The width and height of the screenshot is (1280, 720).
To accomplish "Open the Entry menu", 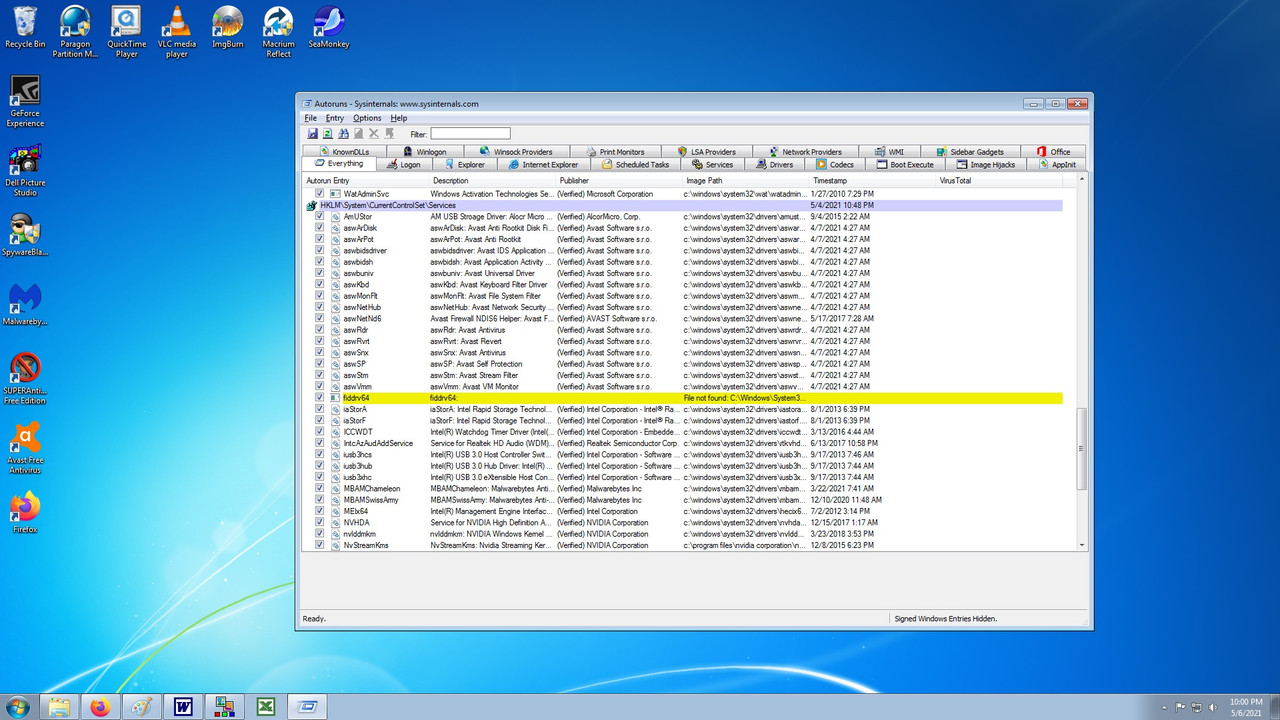I will [x=335, y=118].
